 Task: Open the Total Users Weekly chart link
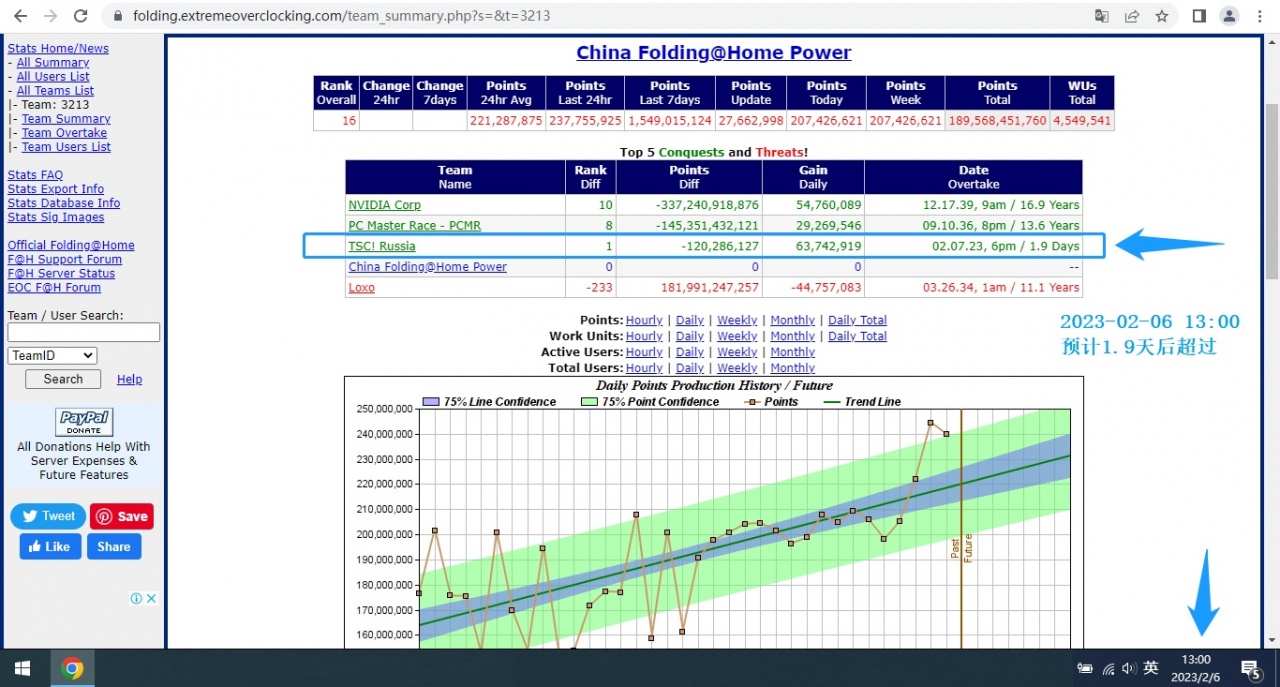[737, 368]
